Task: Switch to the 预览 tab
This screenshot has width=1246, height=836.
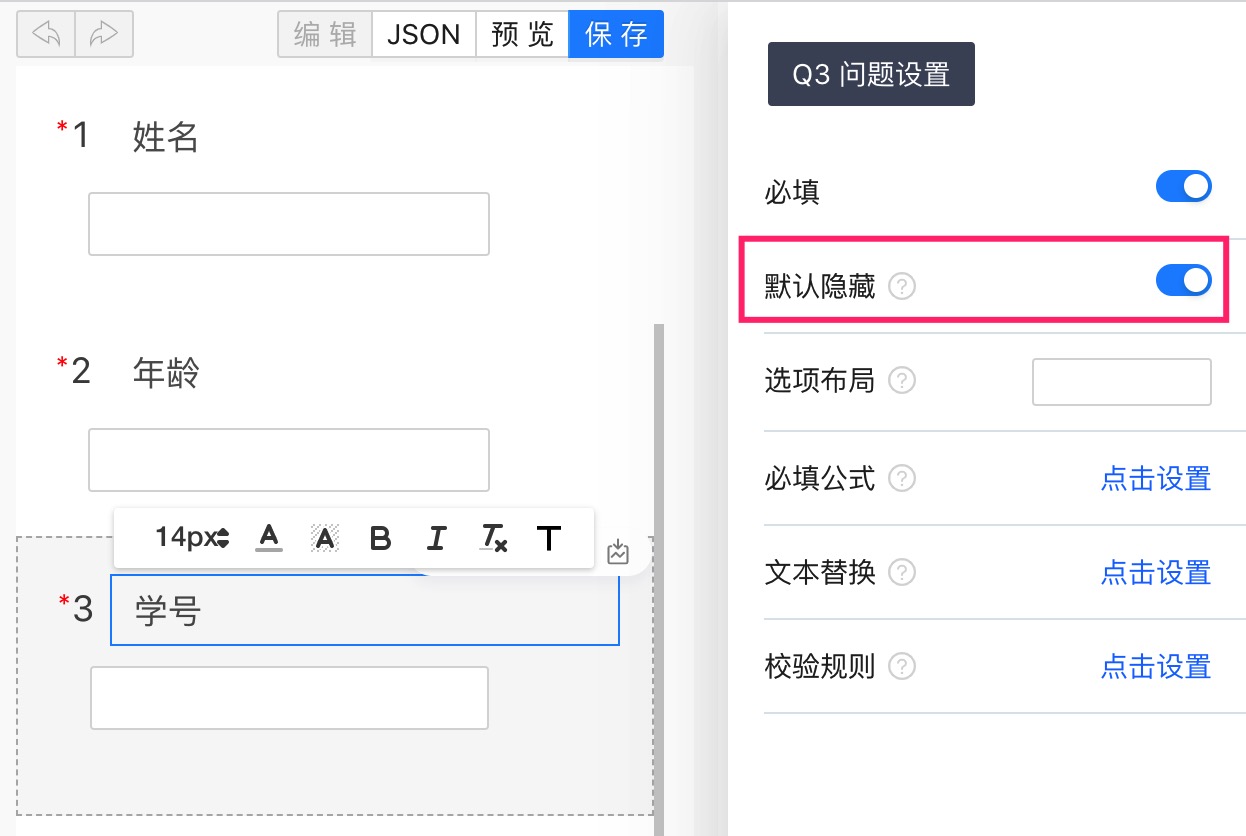Action: point(522,34)
